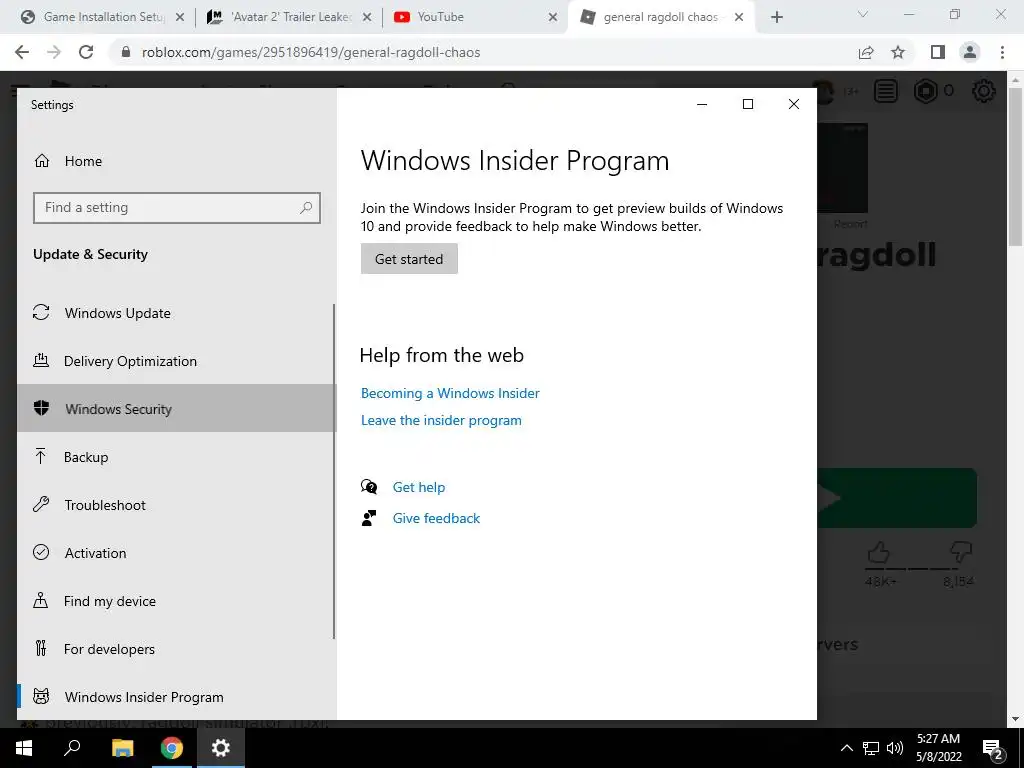Open the clock and calendar flyout
The image size is (1024, 768).
click(x=938, y=748)
